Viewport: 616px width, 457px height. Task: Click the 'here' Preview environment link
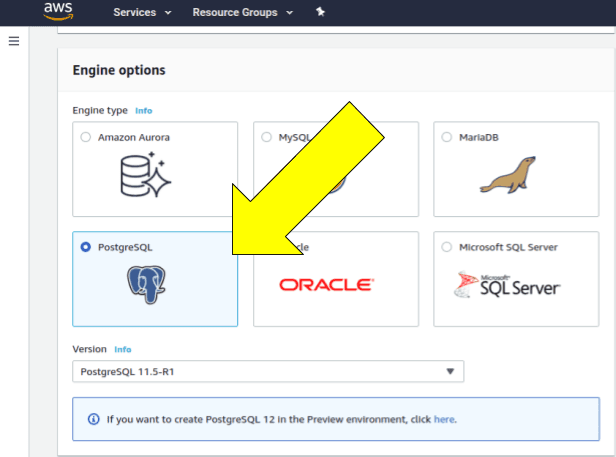pyautogui.click(x=444, y=419)
